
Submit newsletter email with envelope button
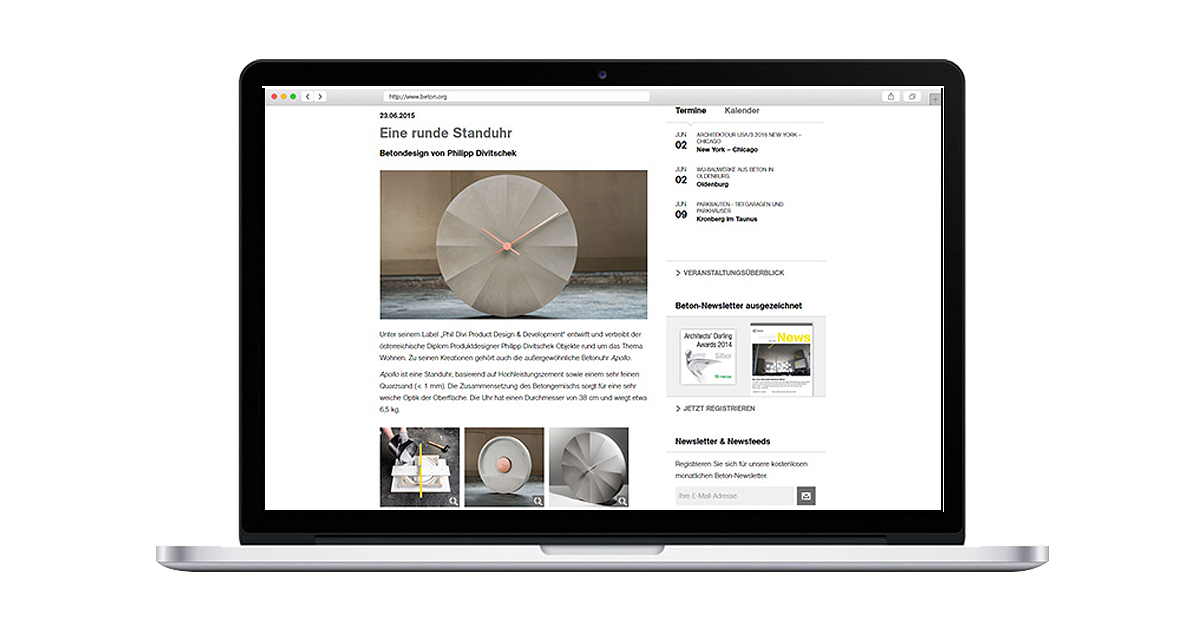click(x=806, y=496)
